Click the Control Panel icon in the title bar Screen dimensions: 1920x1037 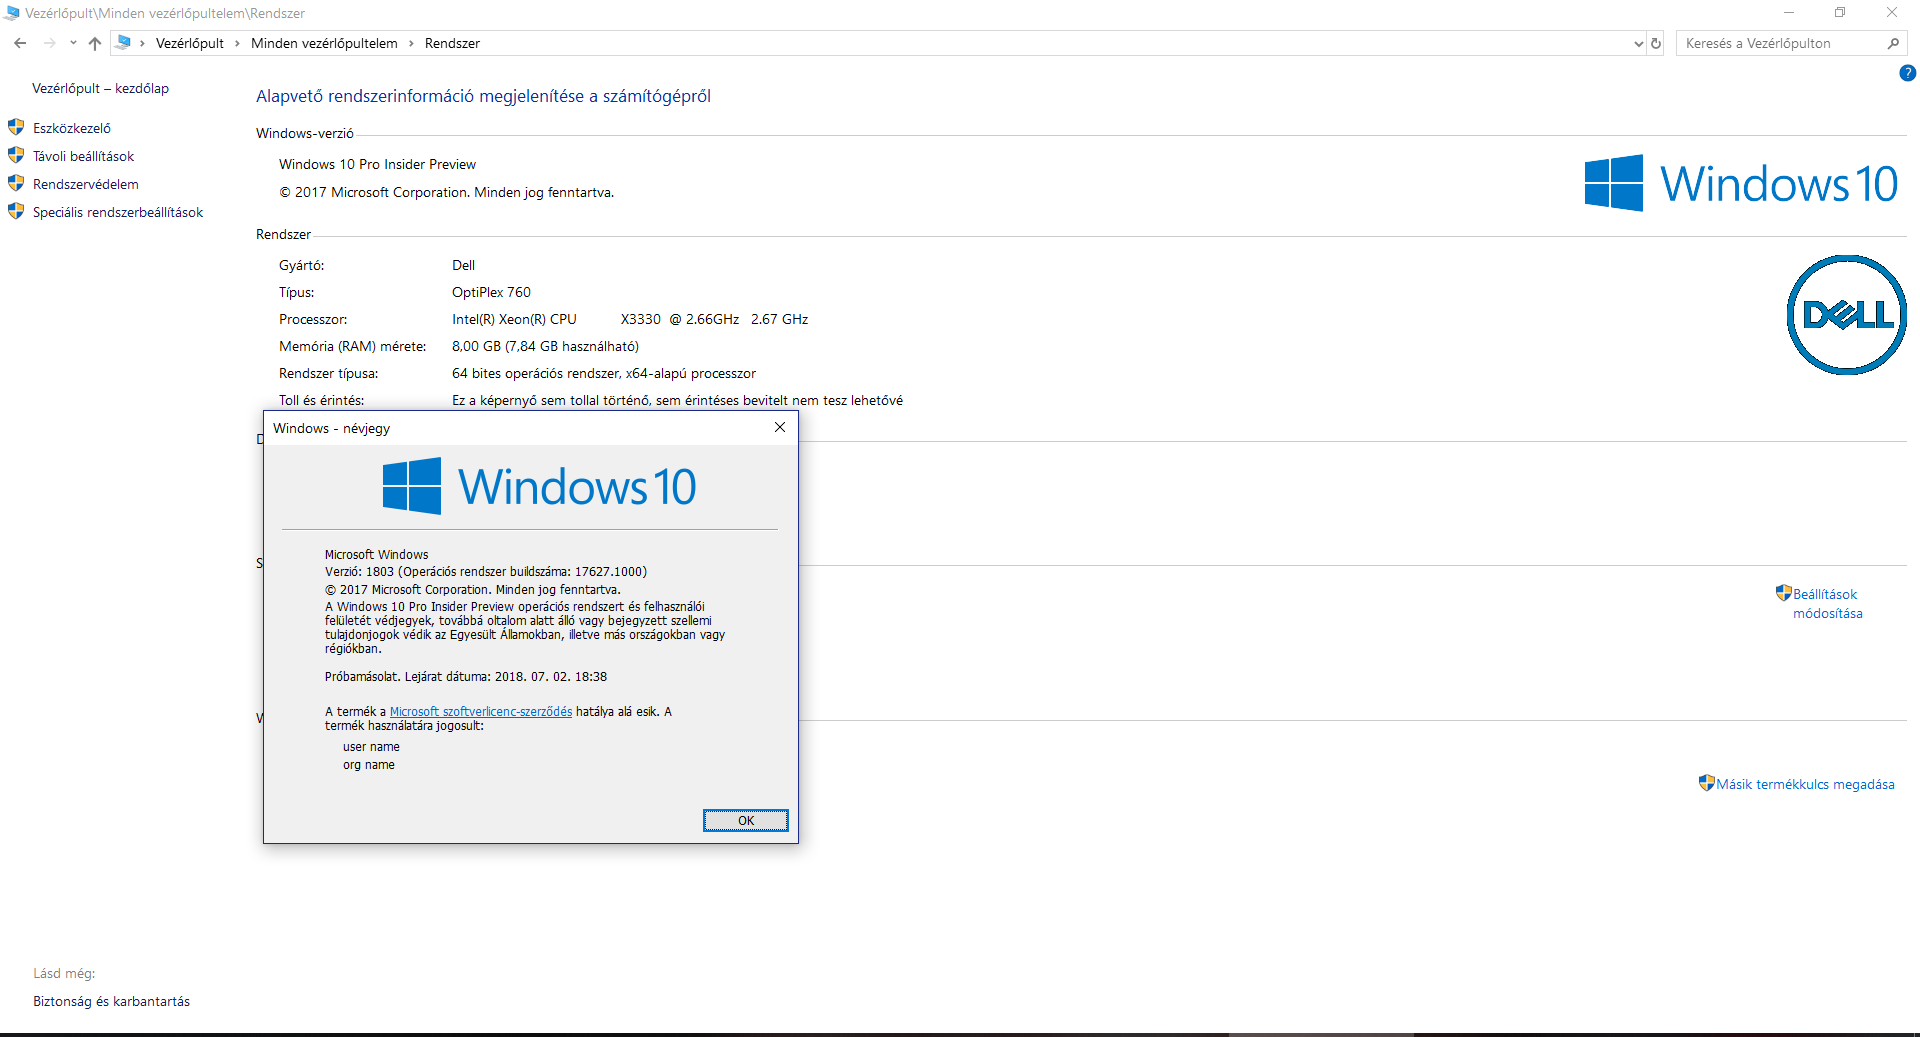tap(12, 13)
